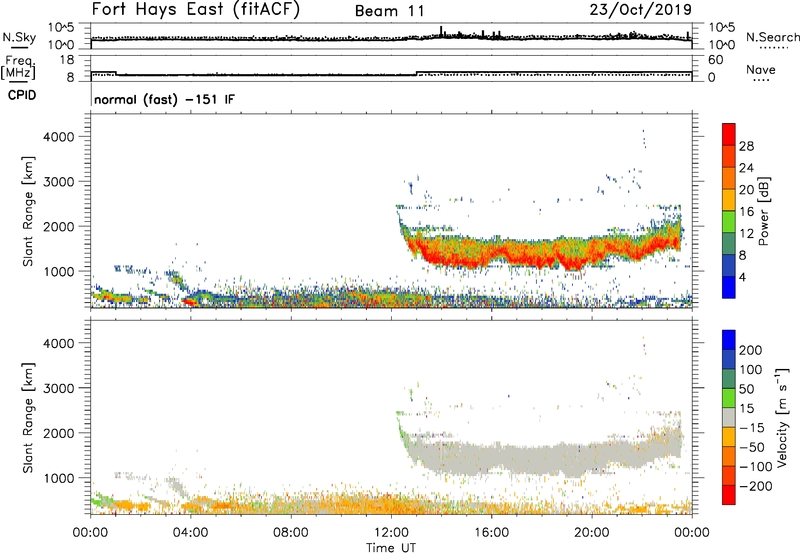Click the 'CPID' label
Image resolution: width=800 pixels, height=554 pixels.
pyautogui.click(x=22, y=95)
